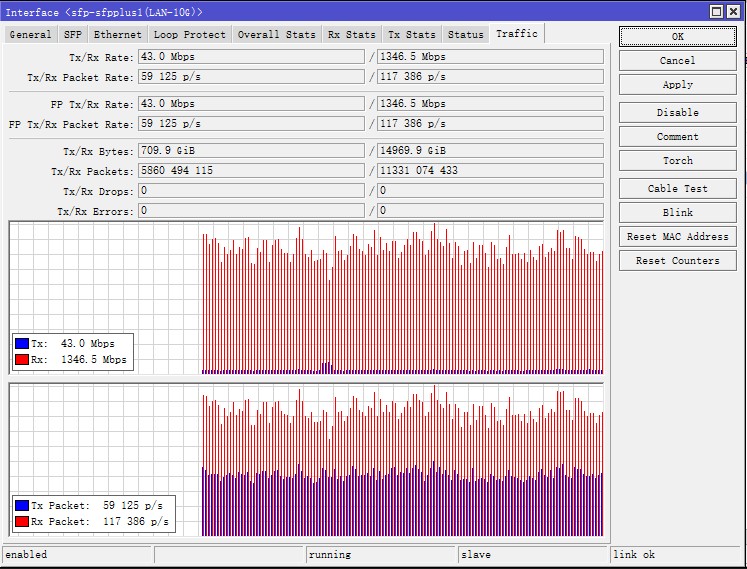Go to the Status tab
The width and height of the screenshot is (747, 569).
click(x=465, y=34)
